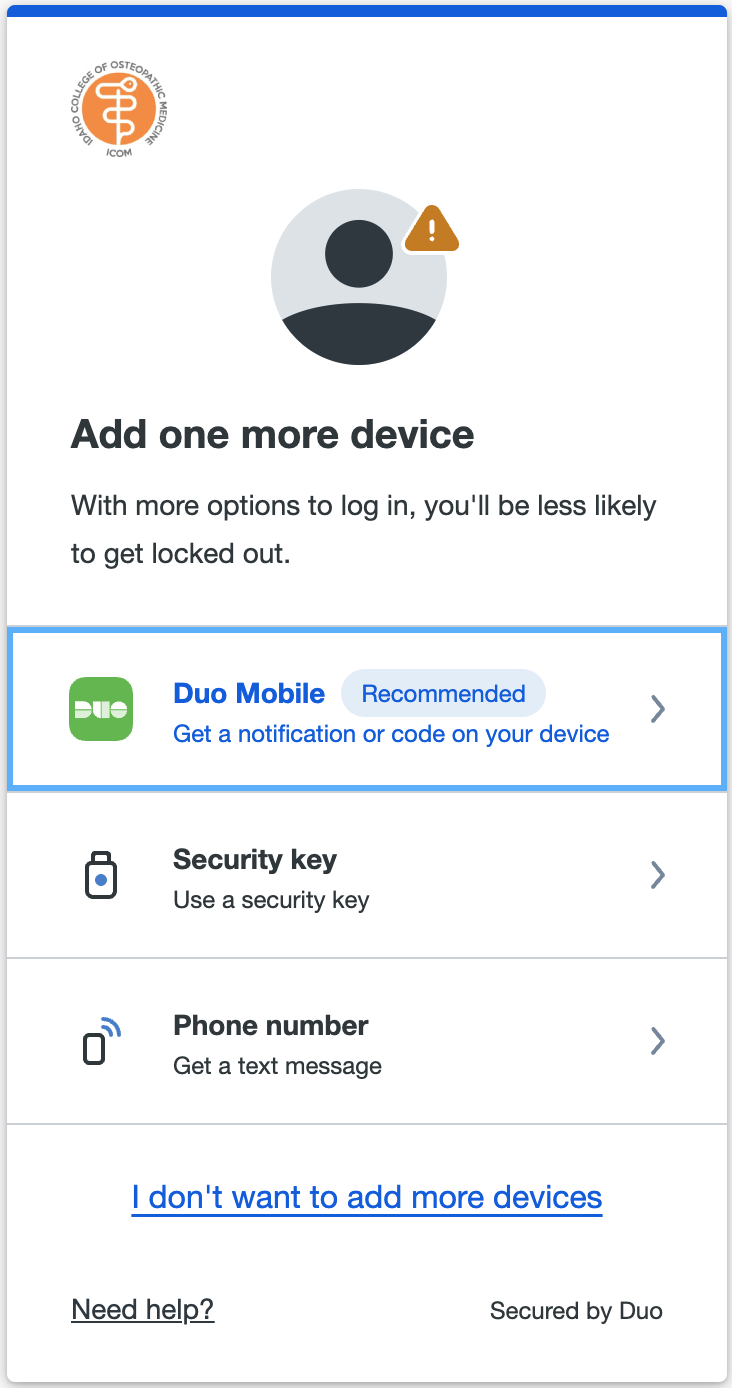Click the phone with signal waves icon
Screen dimensions: 732x1388
pos(101,1041)
